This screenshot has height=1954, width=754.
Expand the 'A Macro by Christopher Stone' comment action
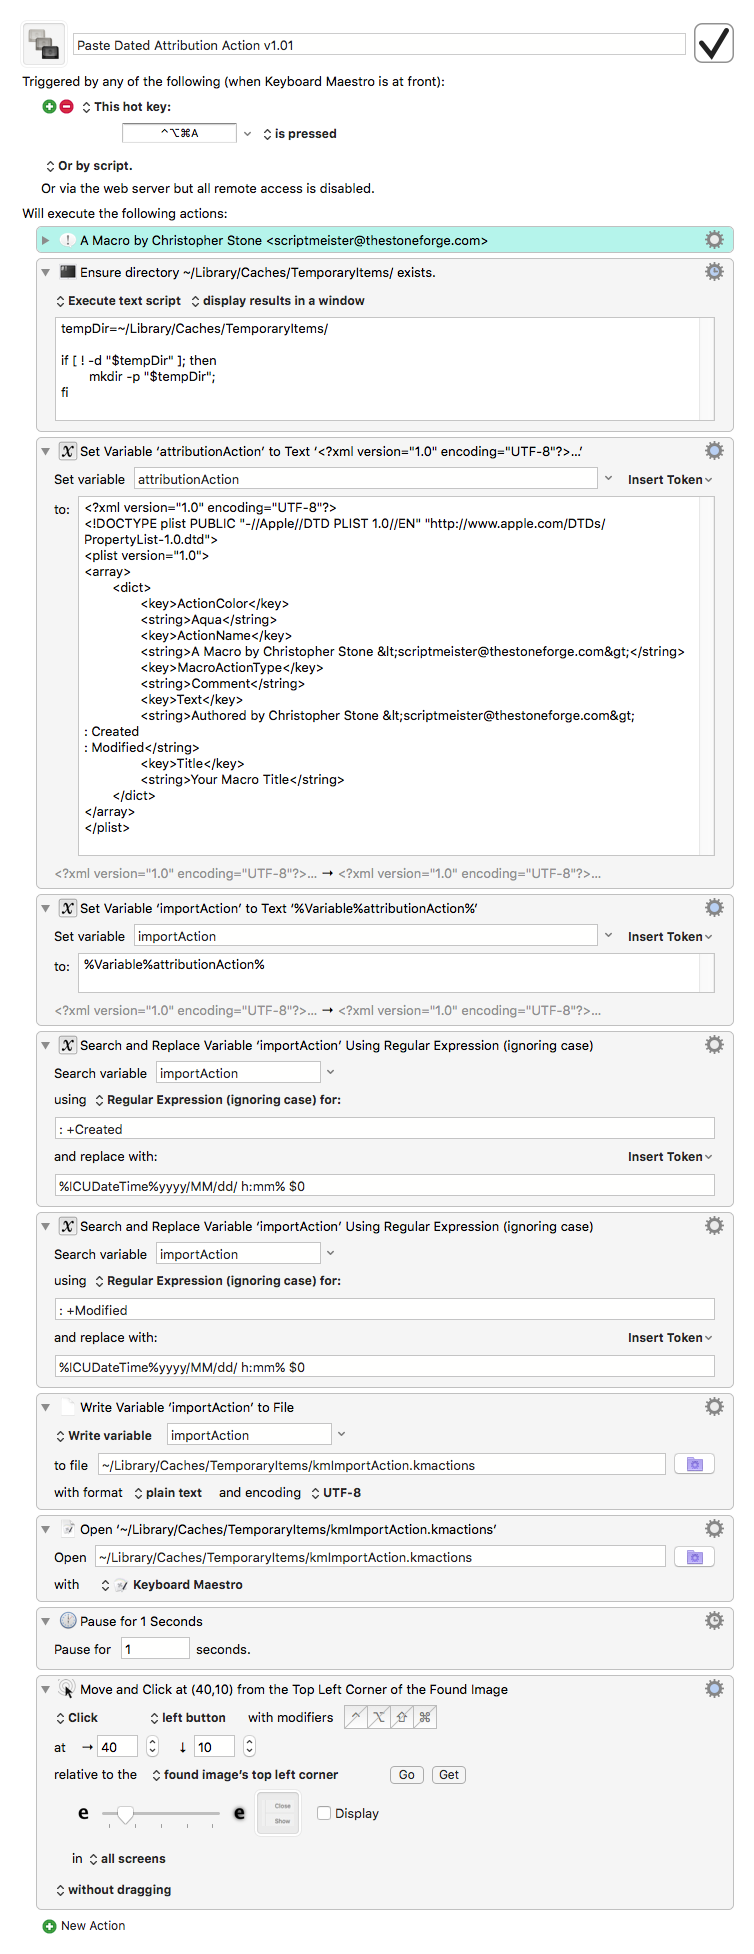point(45,240)
